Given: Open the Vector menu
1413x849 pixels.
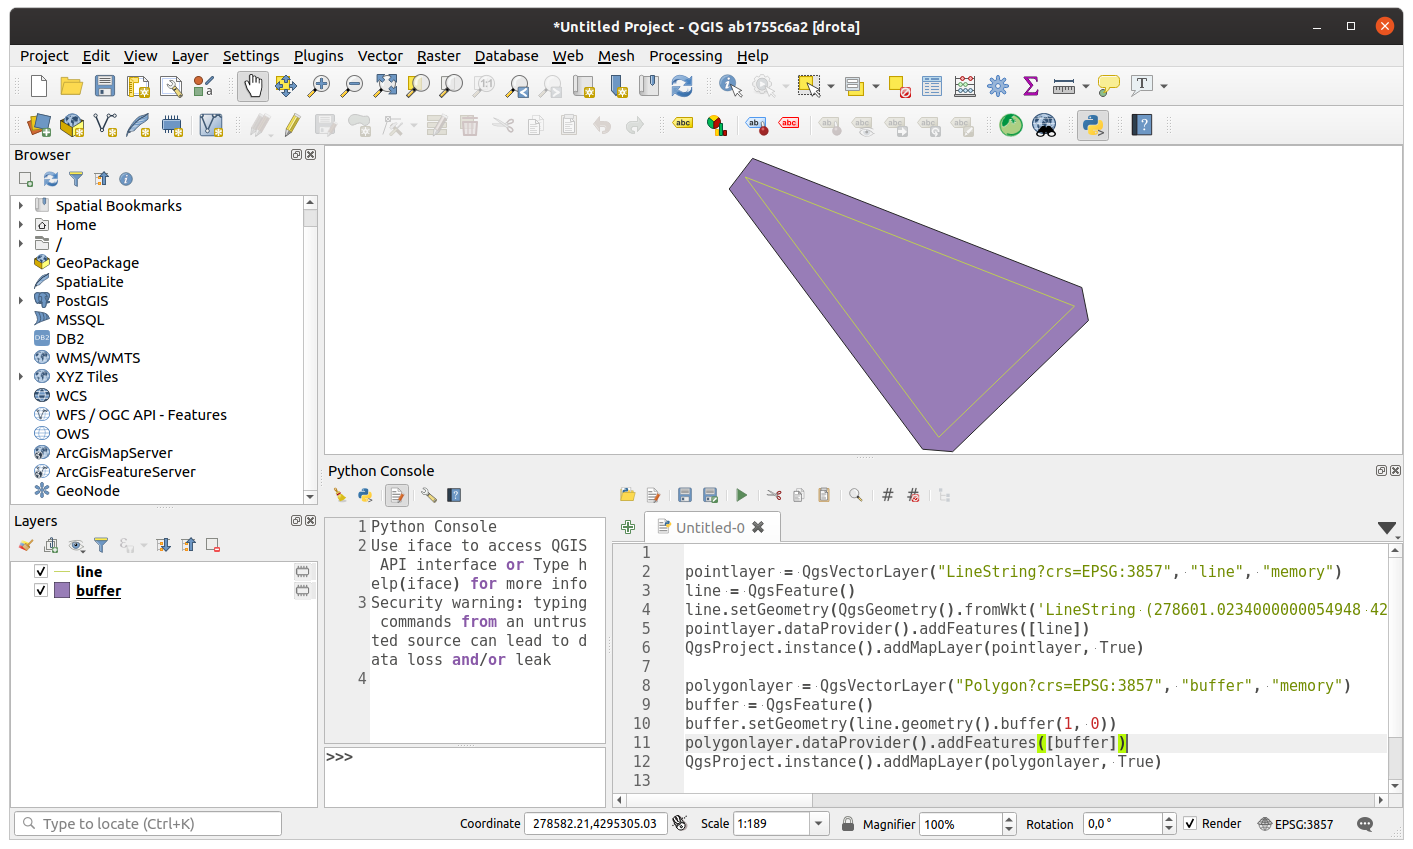Looking at the screenshot, I should tap(379, 56).
